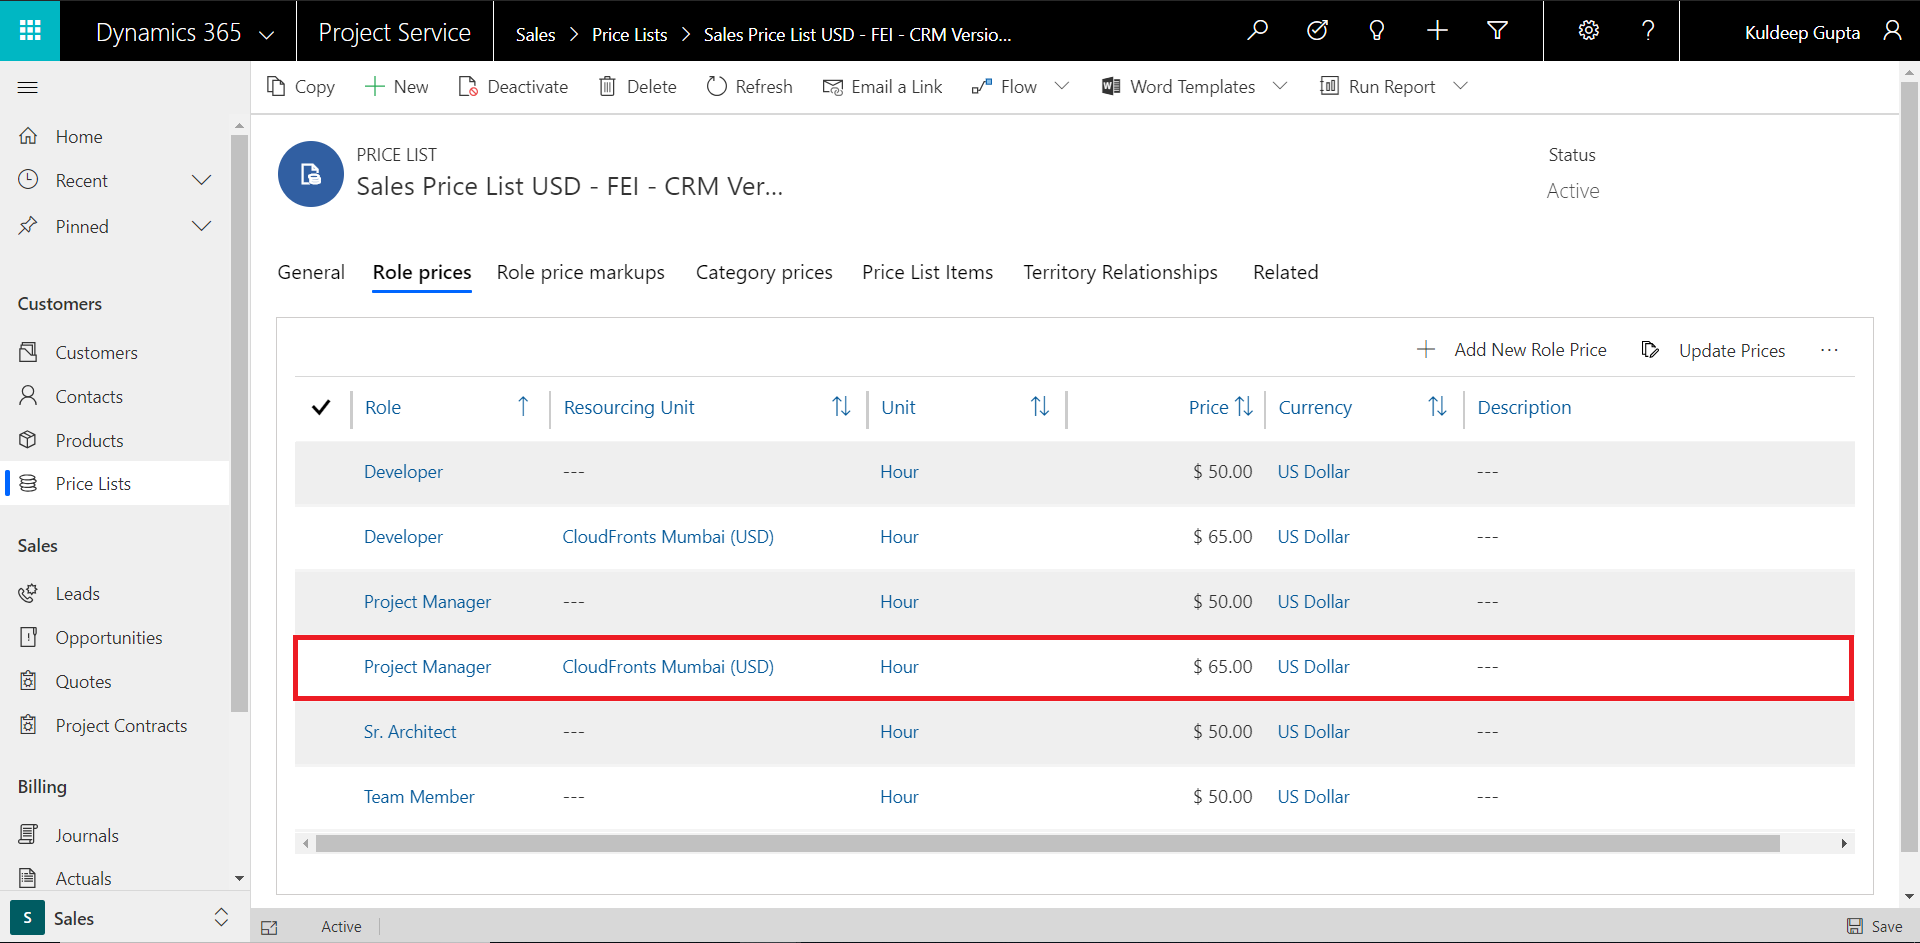Click Sales breadcrumb

point(535,34)
